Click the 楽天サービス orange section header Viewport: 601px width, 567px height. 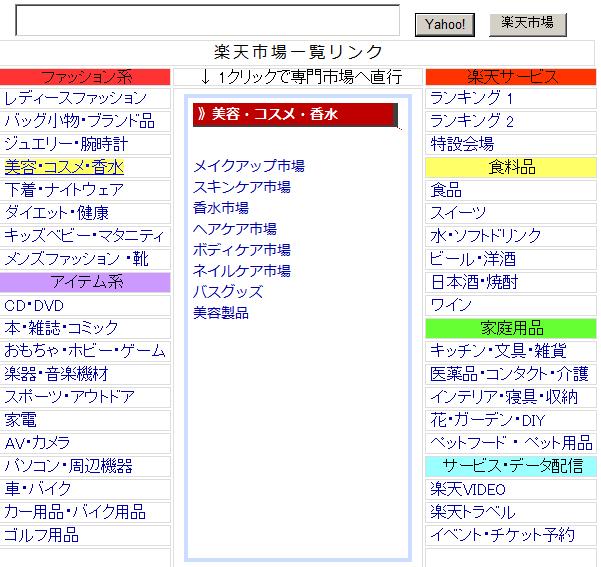(x=511, y=77)
